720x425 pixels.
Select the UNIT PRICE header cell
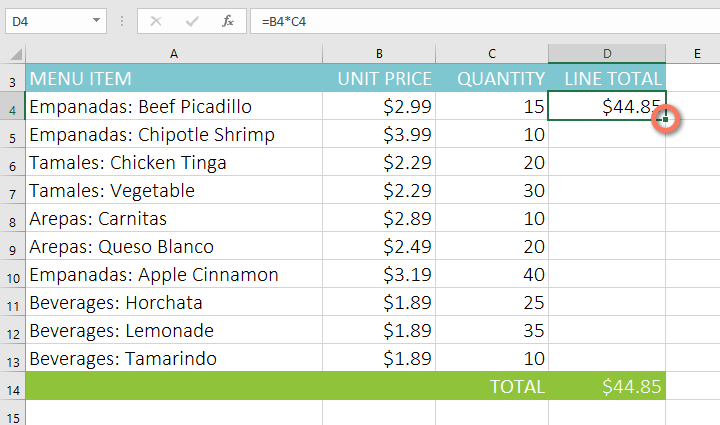pos(380,79)
